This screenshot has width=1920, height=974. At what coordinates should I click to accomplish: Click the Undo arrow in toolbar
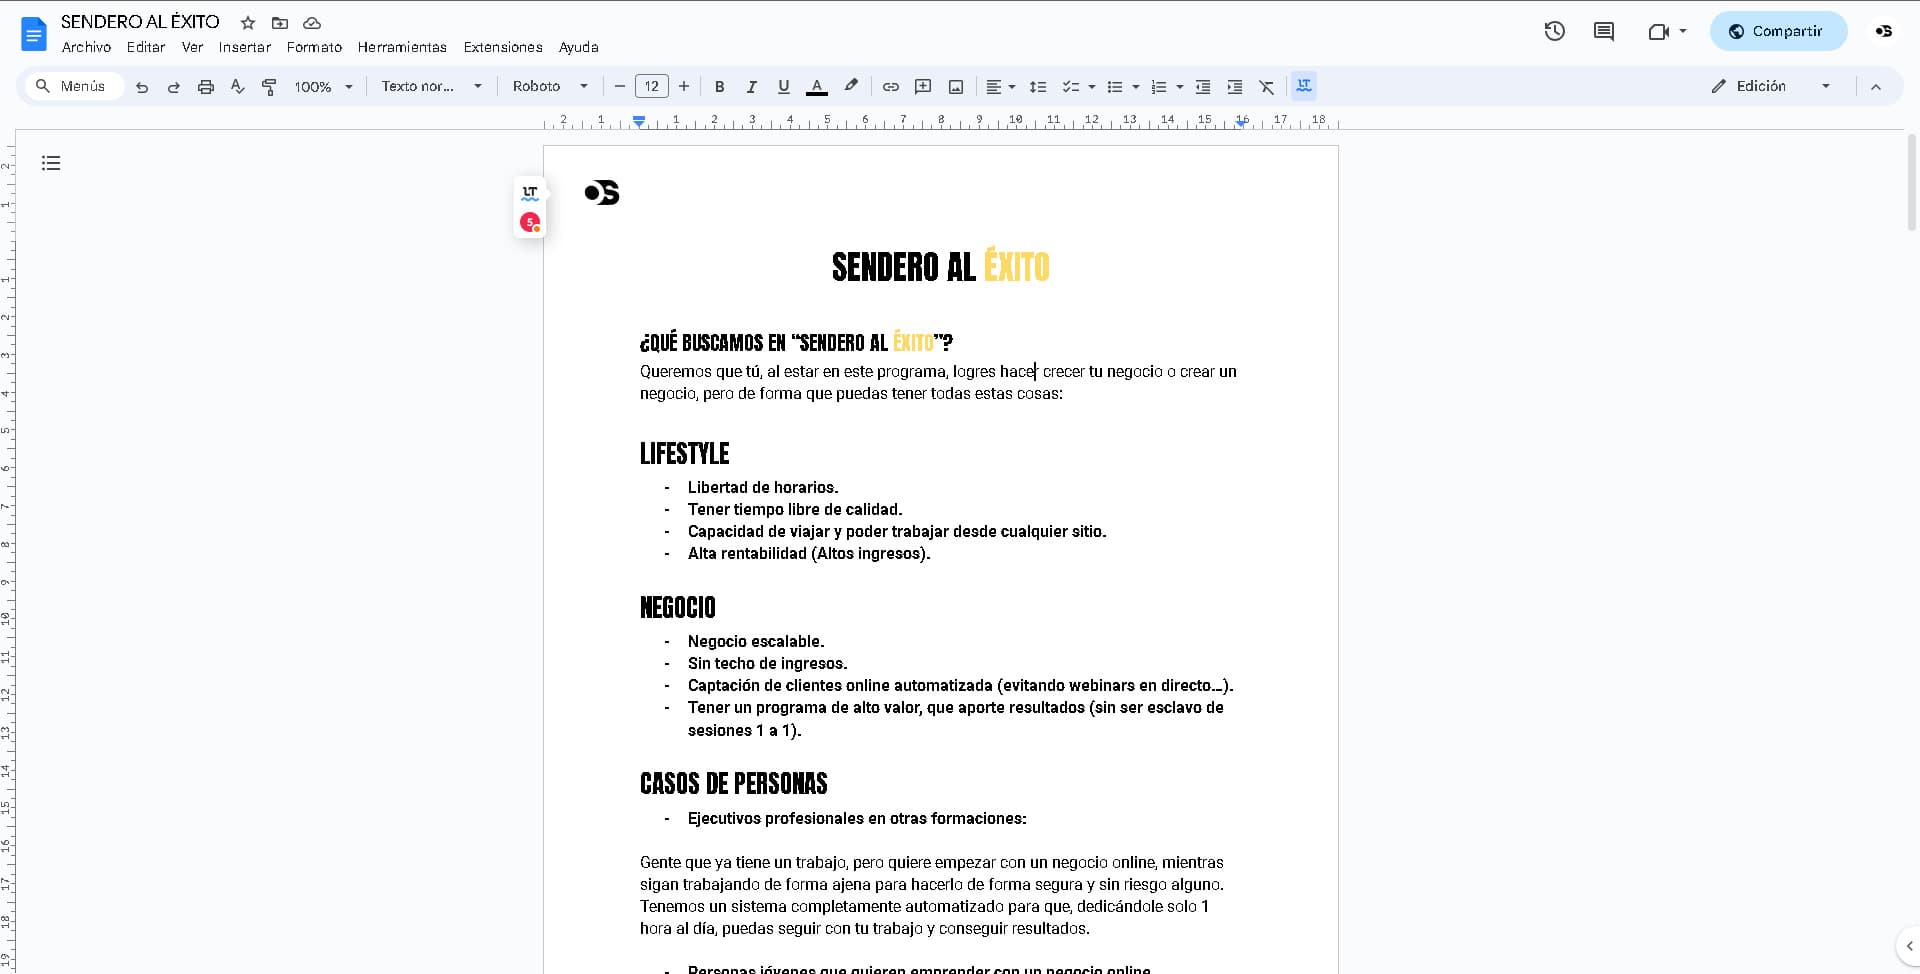pyautogui.click(x=142, y=87)
